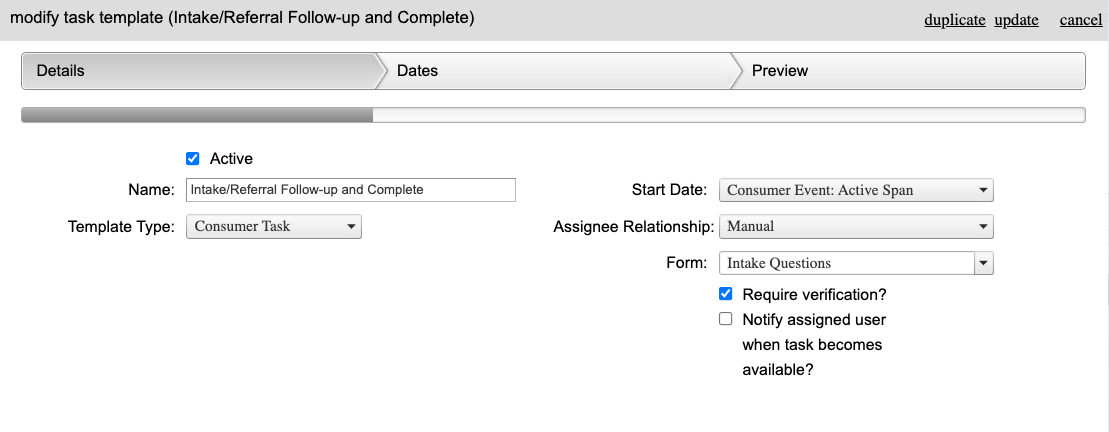The height and width of the screenshot is (432, 1109).
Task: Focus the Name text field
Action: [351, 190]
